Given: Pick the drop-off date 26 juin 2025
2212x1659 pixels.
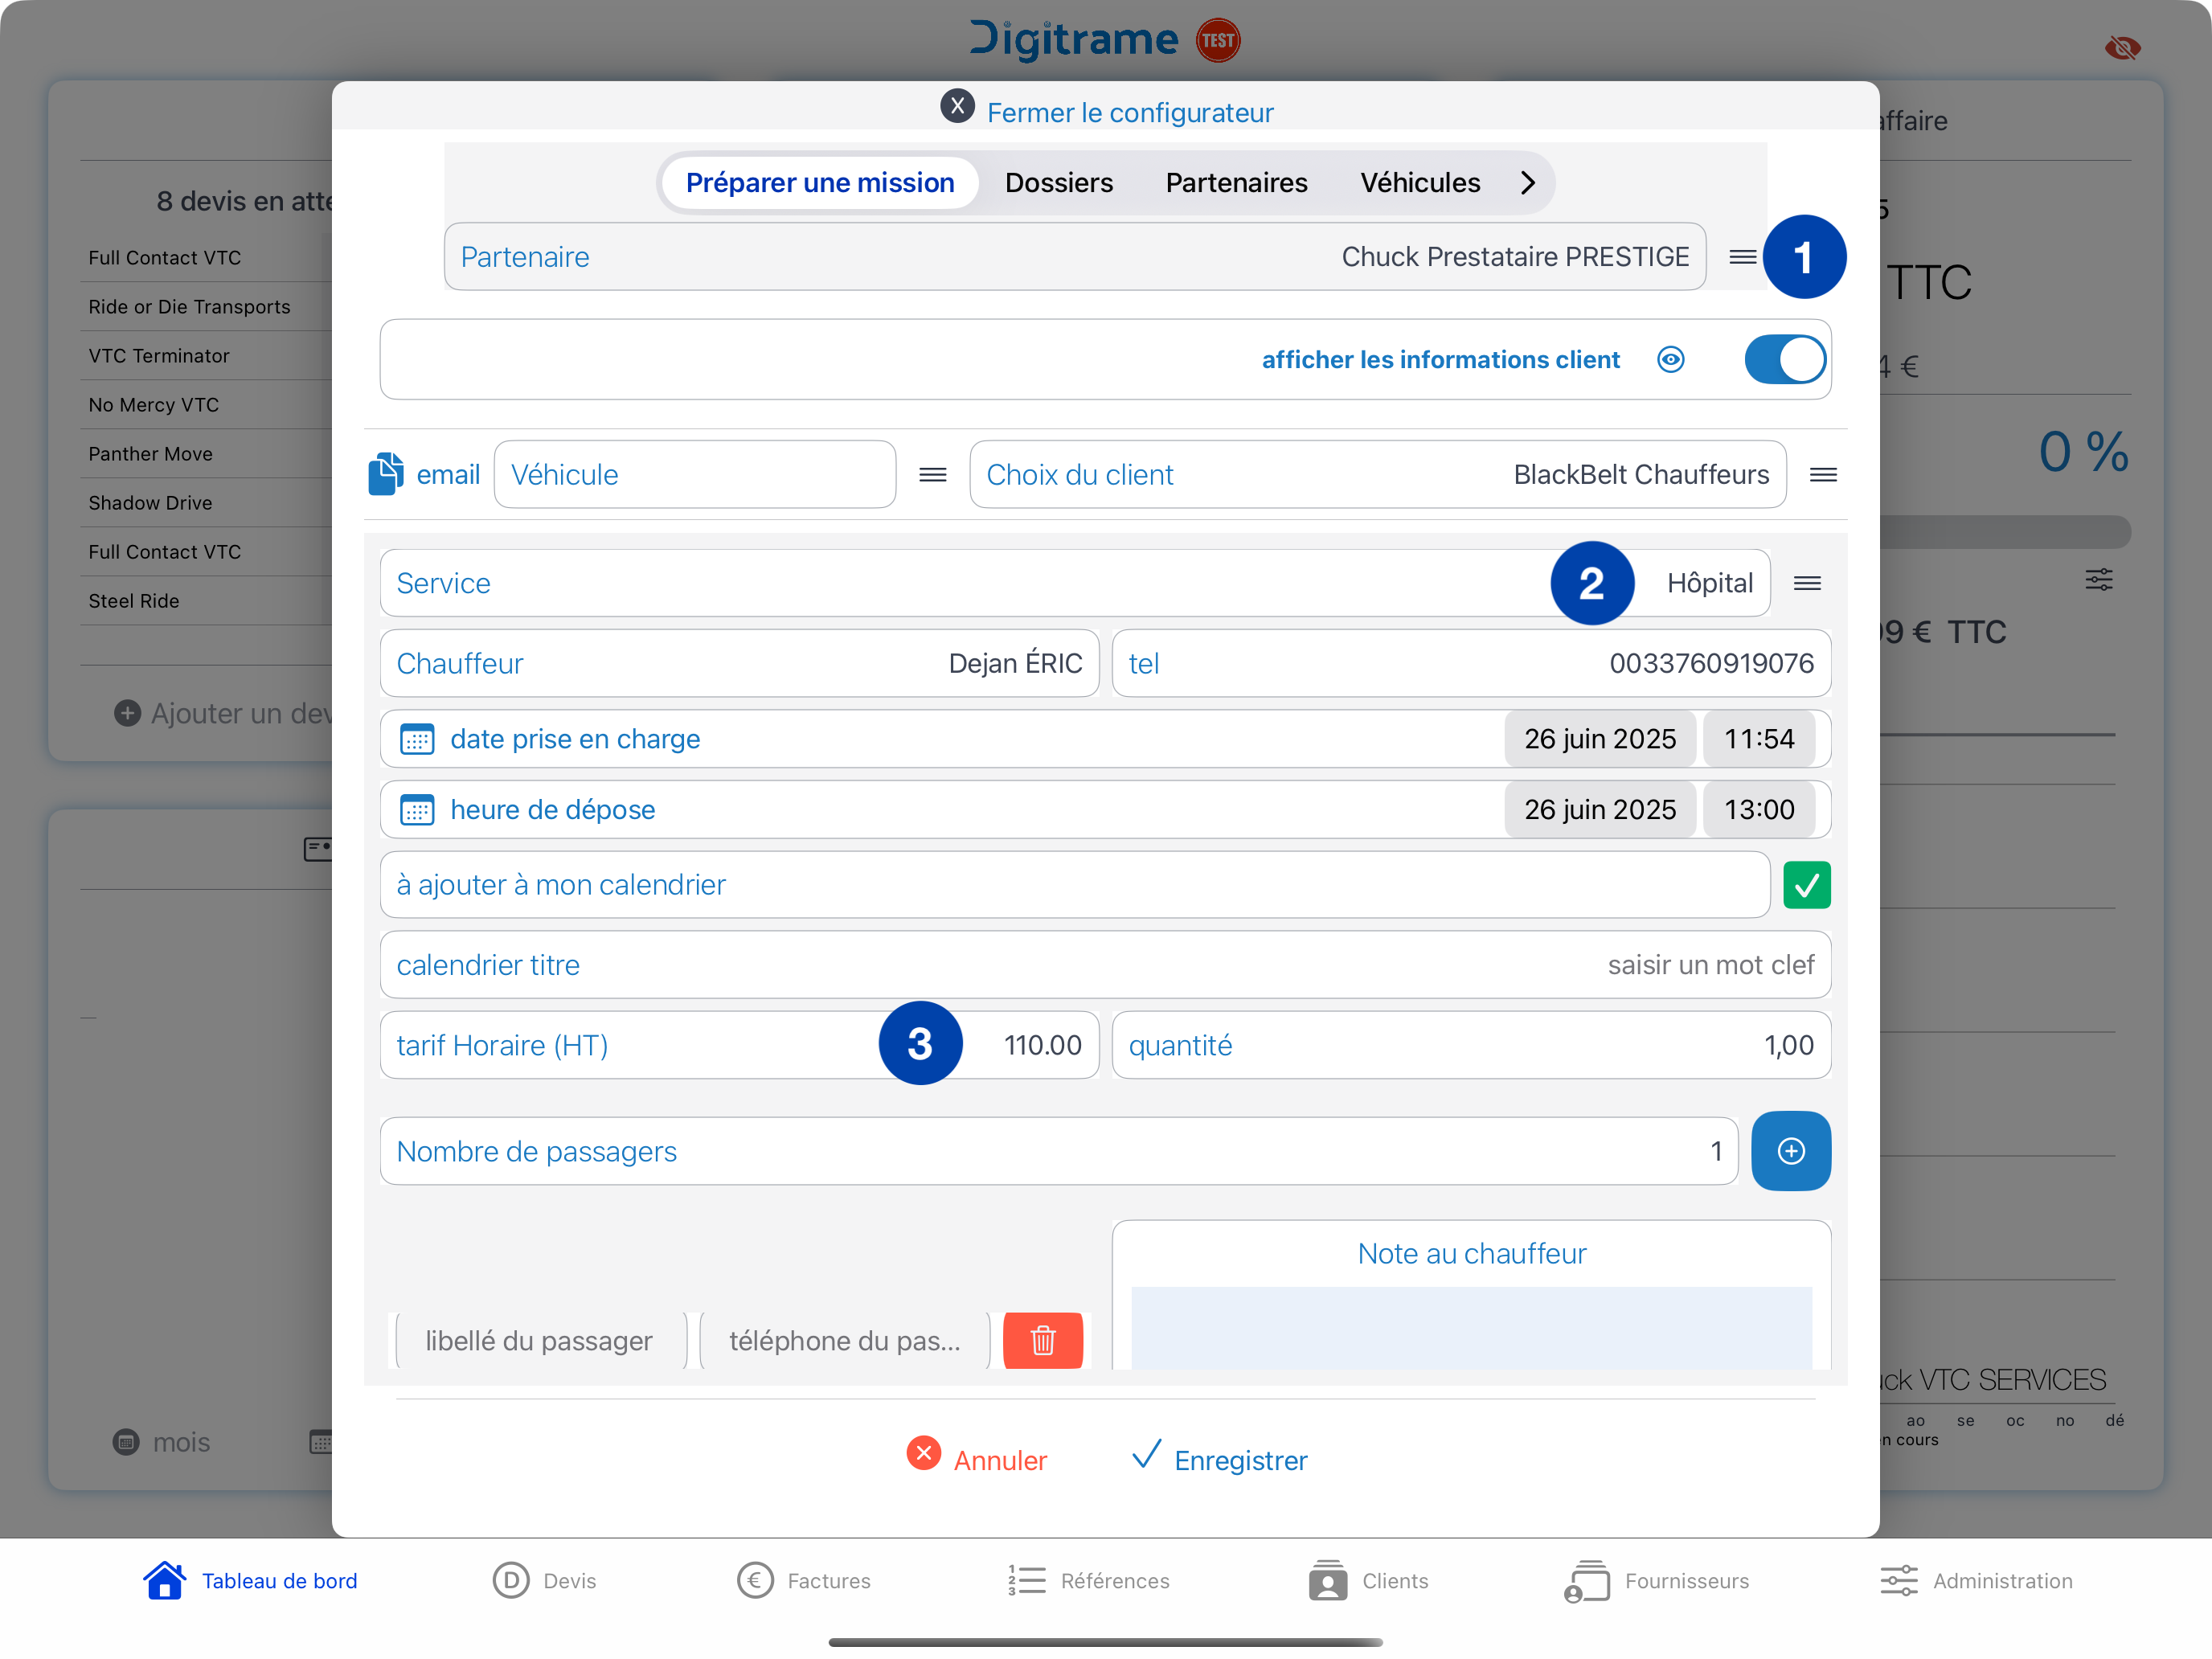Looking at the screenshot, I should (1600, 810).
